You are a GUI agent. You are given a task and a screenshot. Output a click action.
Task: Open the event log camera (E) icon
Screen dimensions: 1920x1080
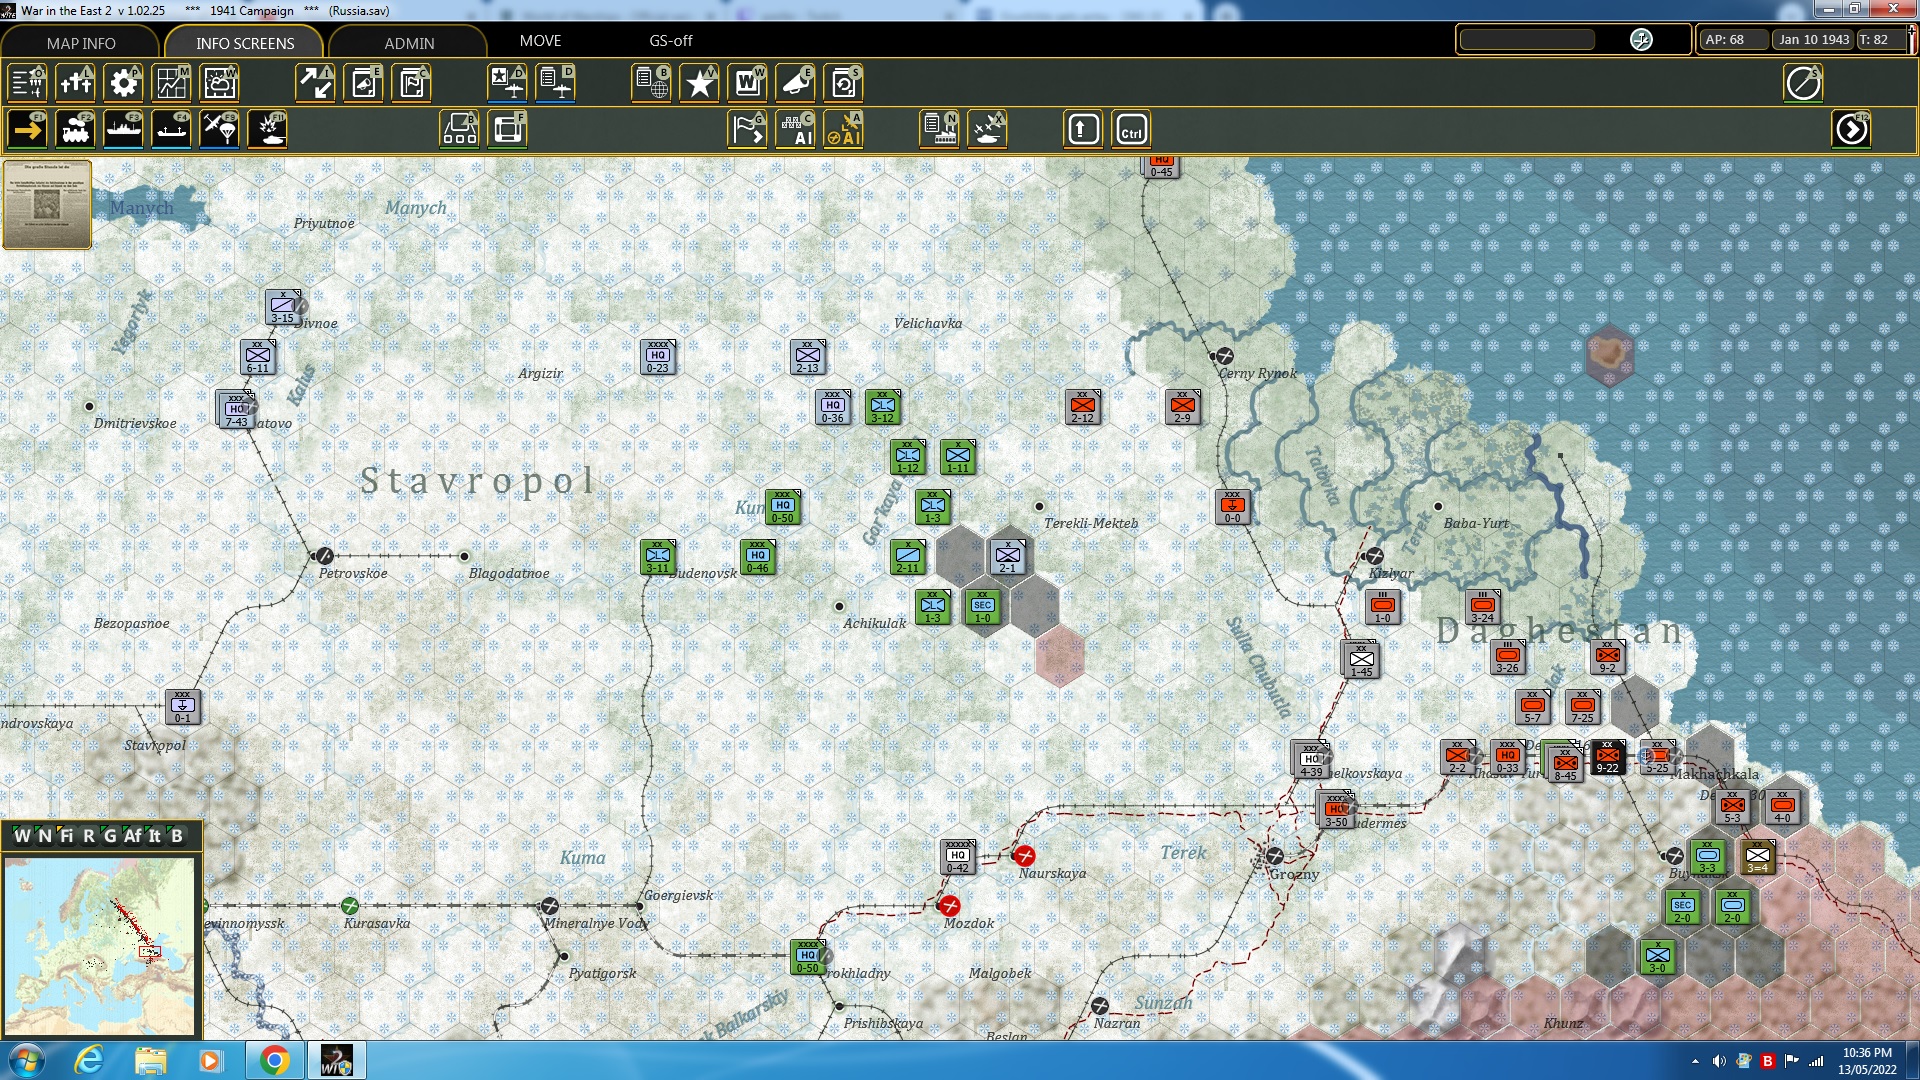click(x=364, y=83)
